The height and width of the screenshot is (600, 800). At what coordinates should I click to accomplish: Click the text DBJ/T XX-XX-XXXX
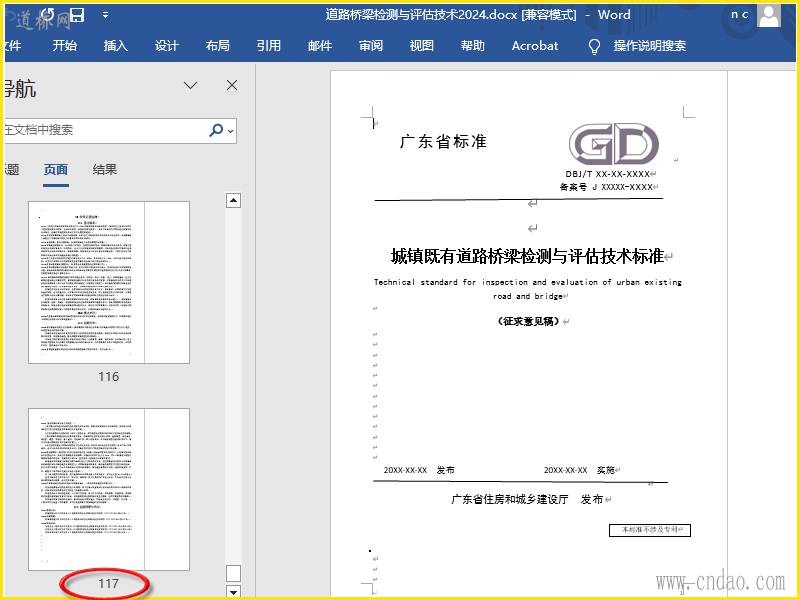608,174
